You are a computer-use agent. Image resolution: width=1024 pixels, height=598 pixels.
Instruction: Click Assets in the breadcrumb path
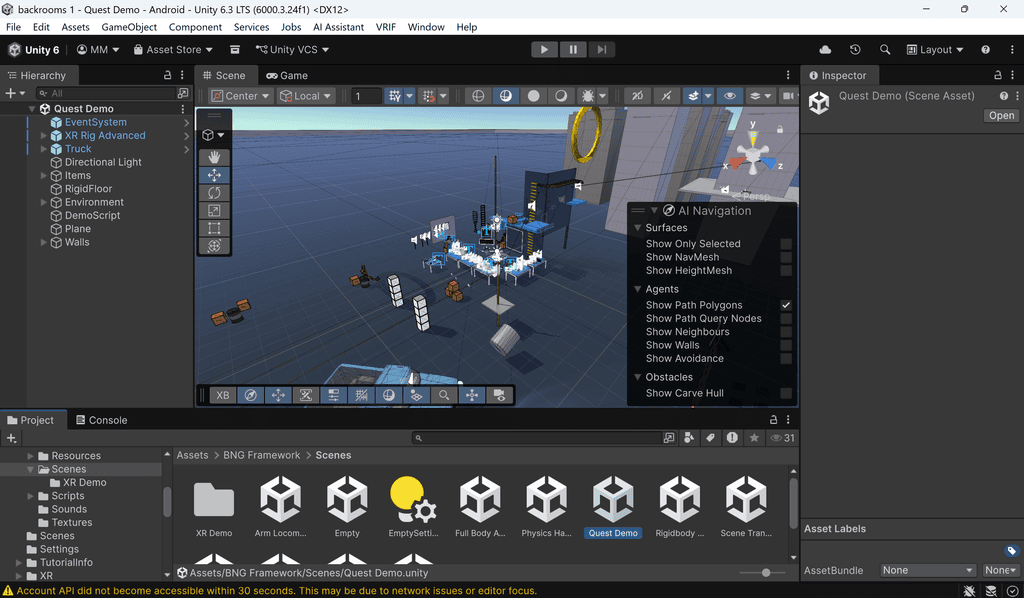pyautogui.click(x=193, y=455)
